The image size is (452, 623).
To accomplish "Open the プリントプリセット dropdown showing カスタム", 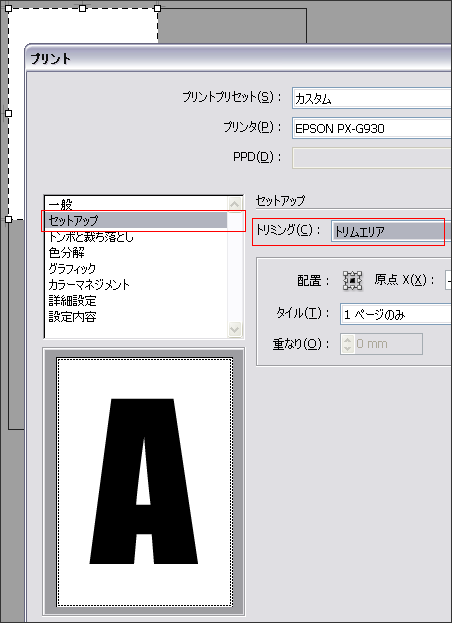I will click(x=372, y=98).
